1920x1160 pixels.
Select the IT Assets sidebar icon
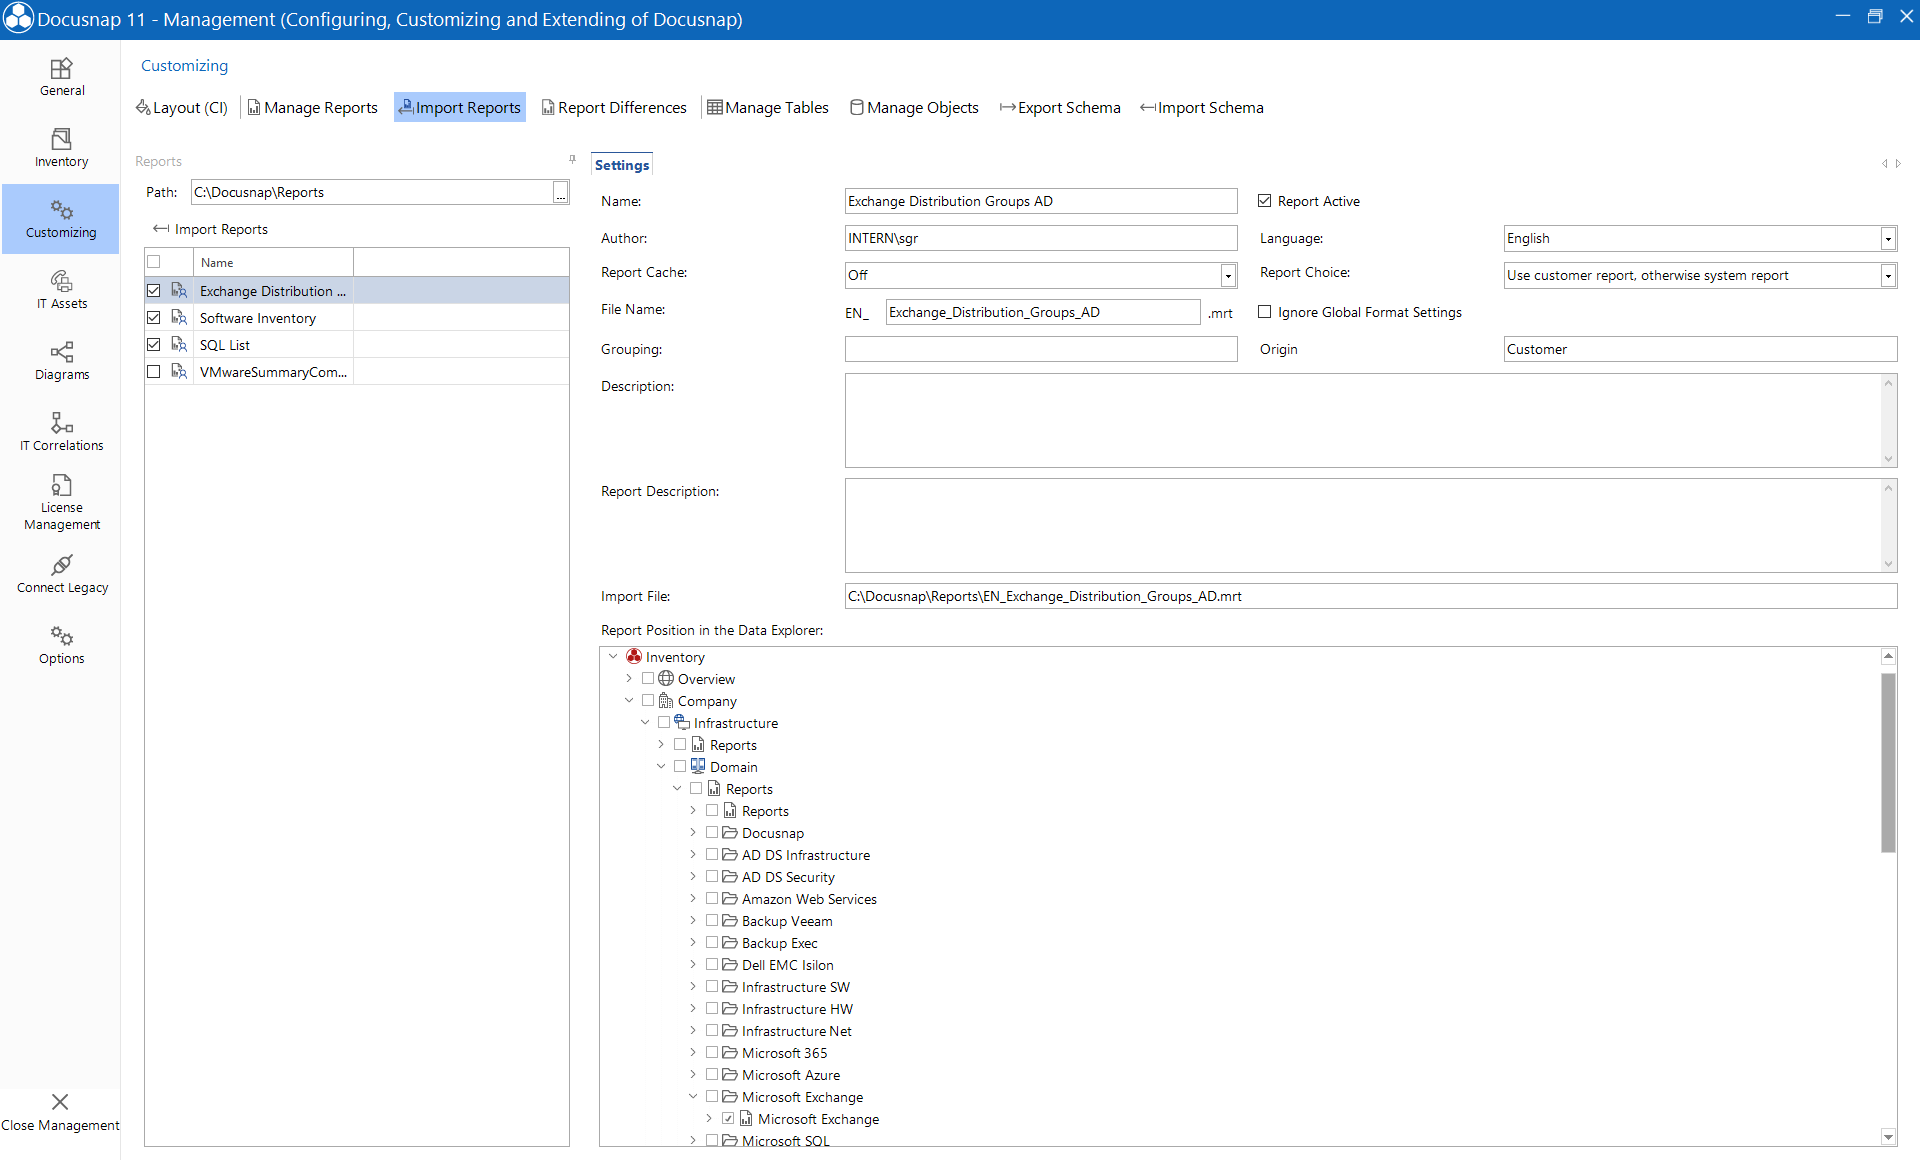61,289
